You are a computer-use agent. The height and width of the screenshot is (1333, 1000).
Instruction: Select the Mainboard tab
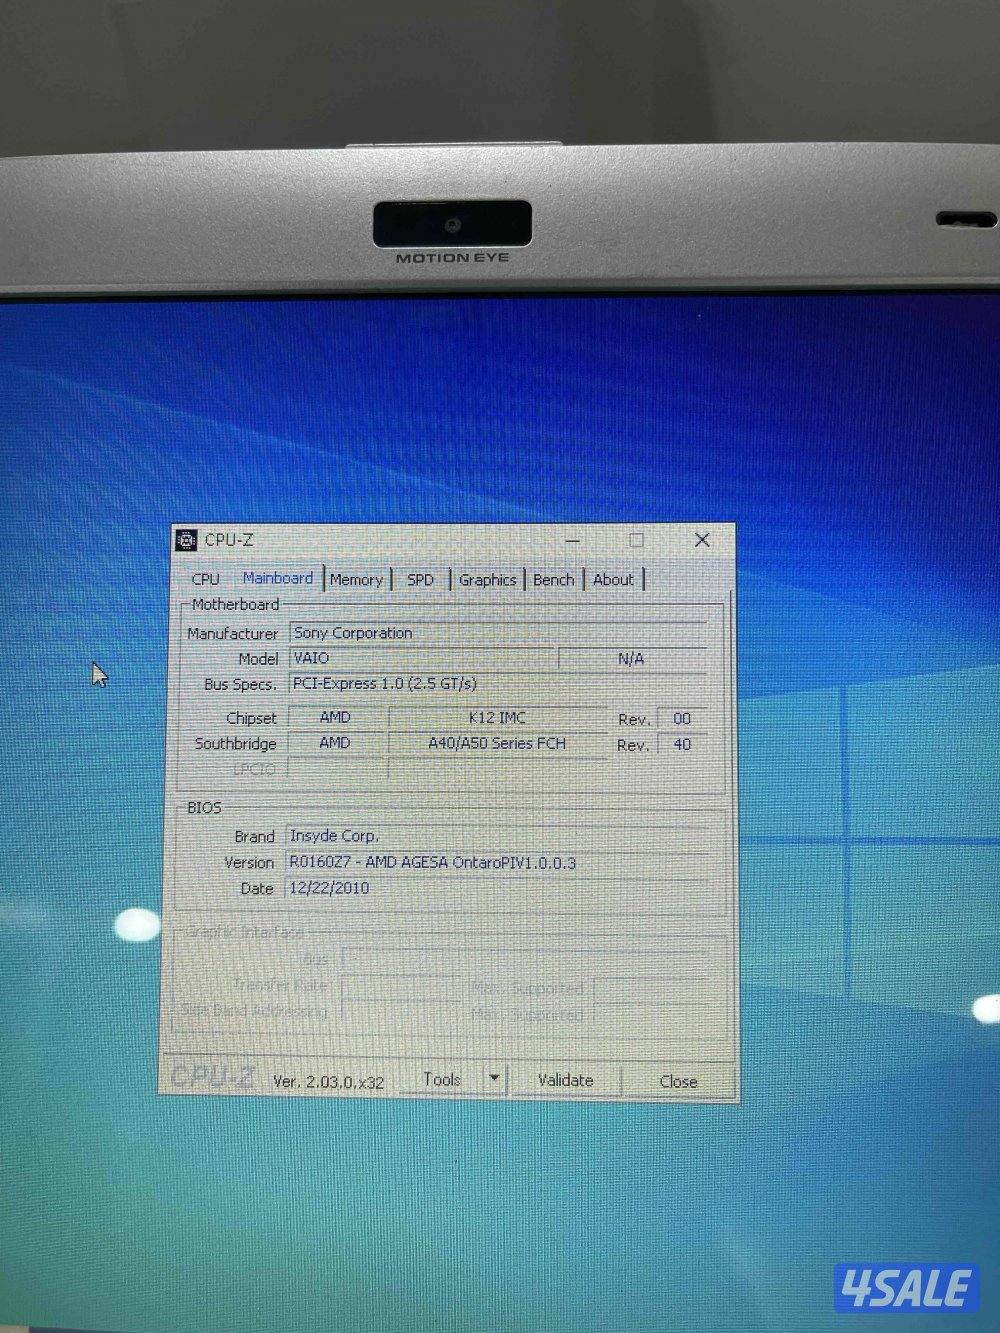tap(278, 578)
